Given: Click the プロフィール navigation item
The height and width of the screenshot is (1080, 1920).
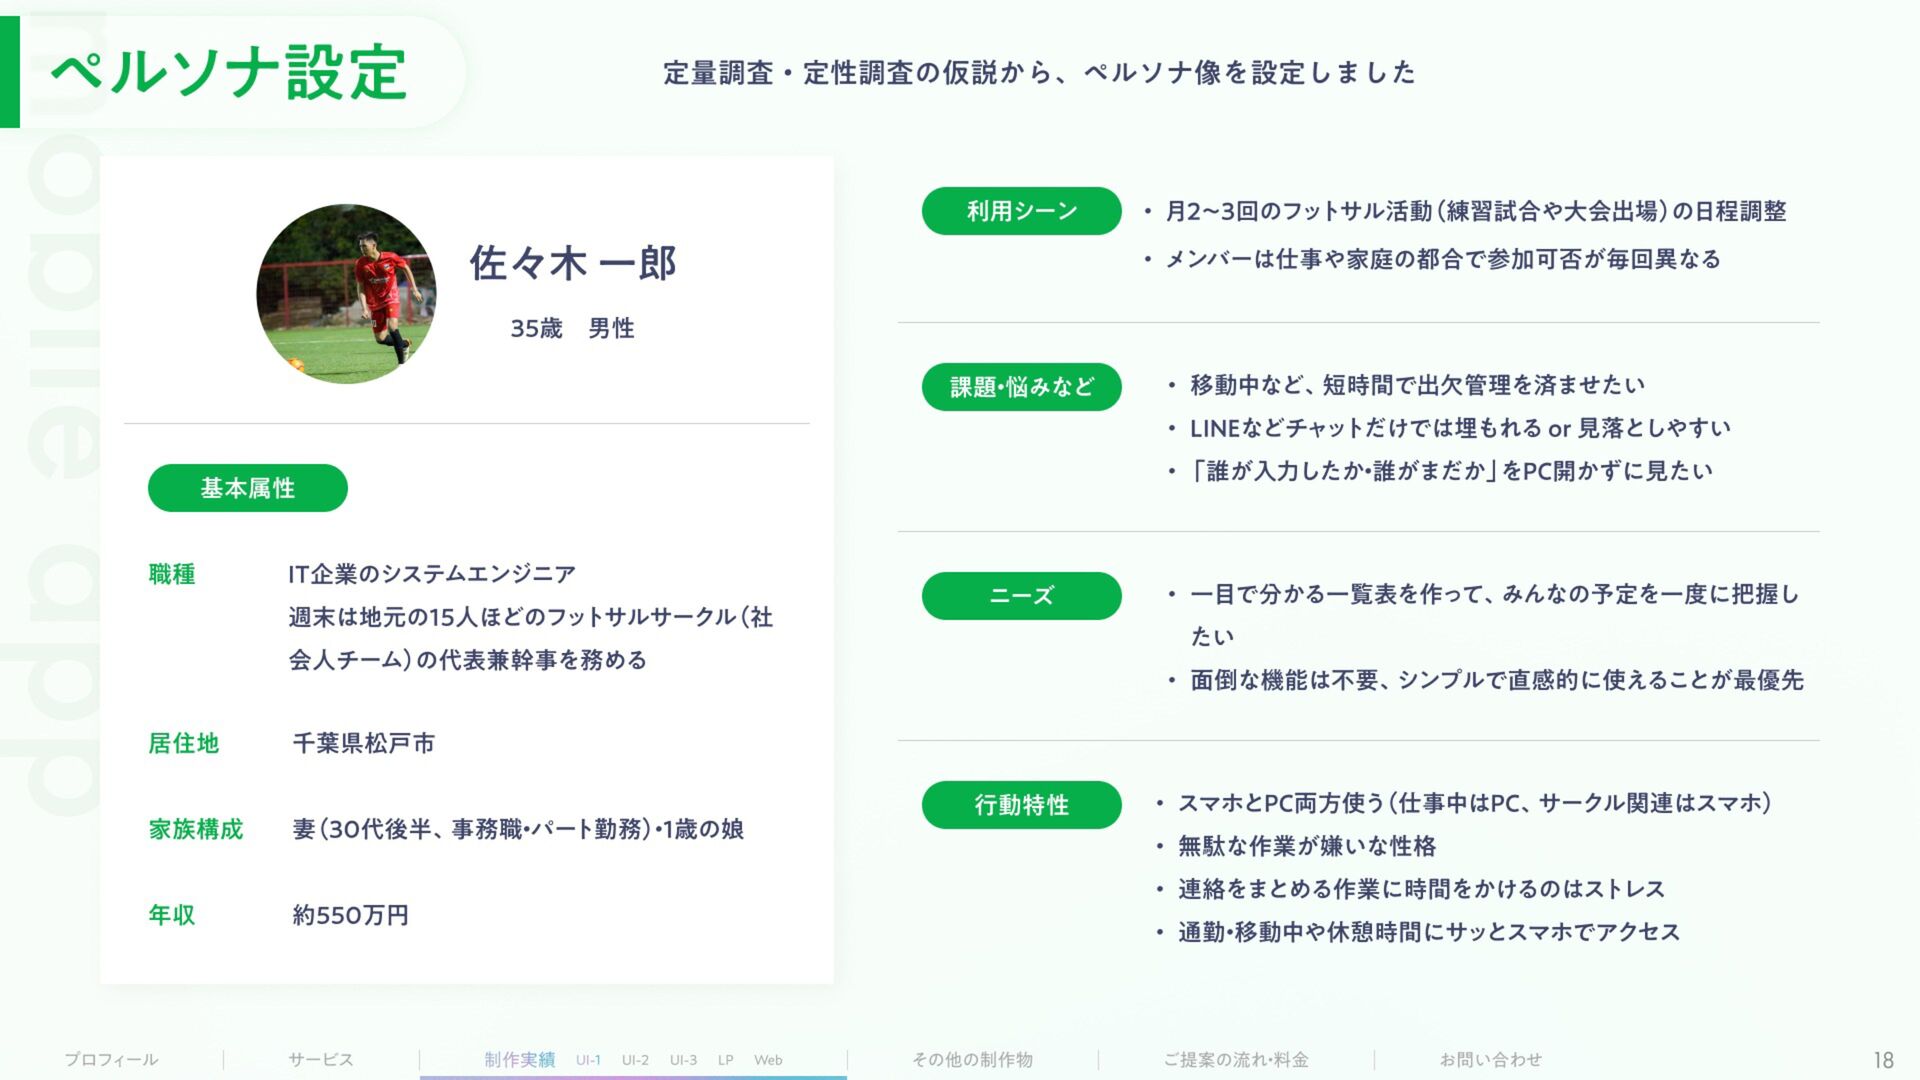Looking at the screenshot, I should 111,1059.
